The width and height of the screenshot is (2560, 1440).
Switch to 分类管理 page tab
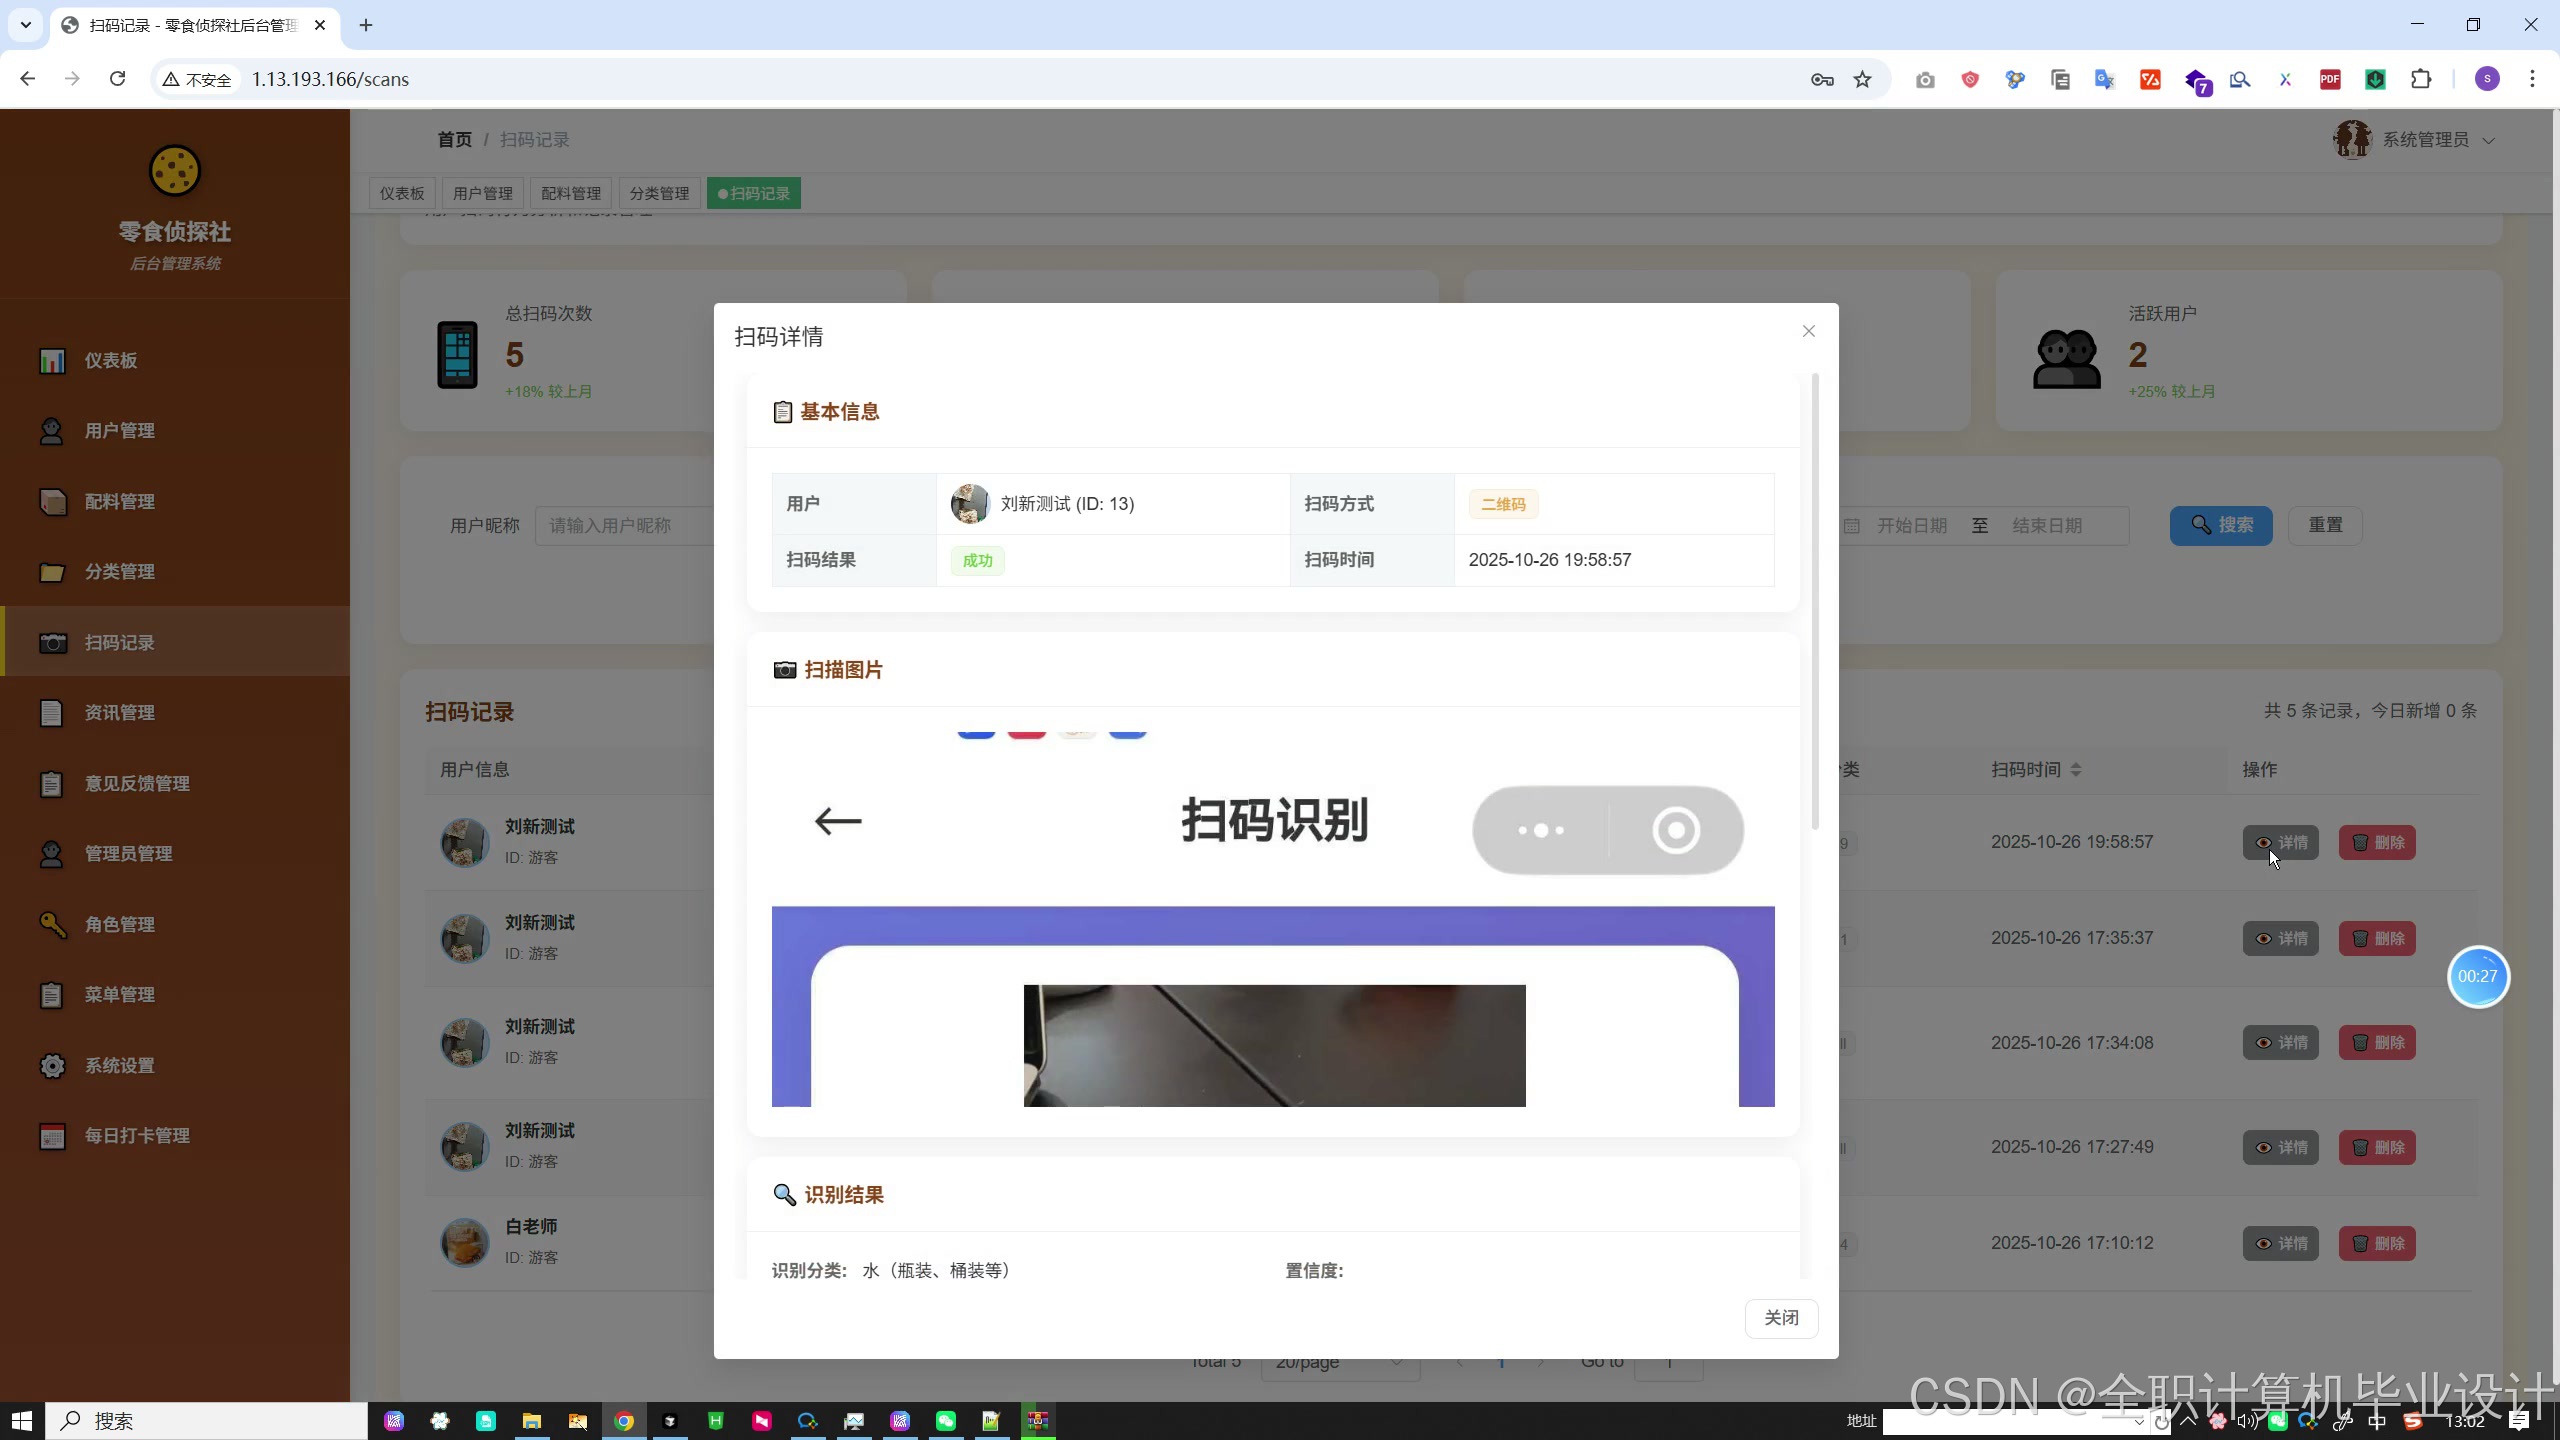[659, 193]
